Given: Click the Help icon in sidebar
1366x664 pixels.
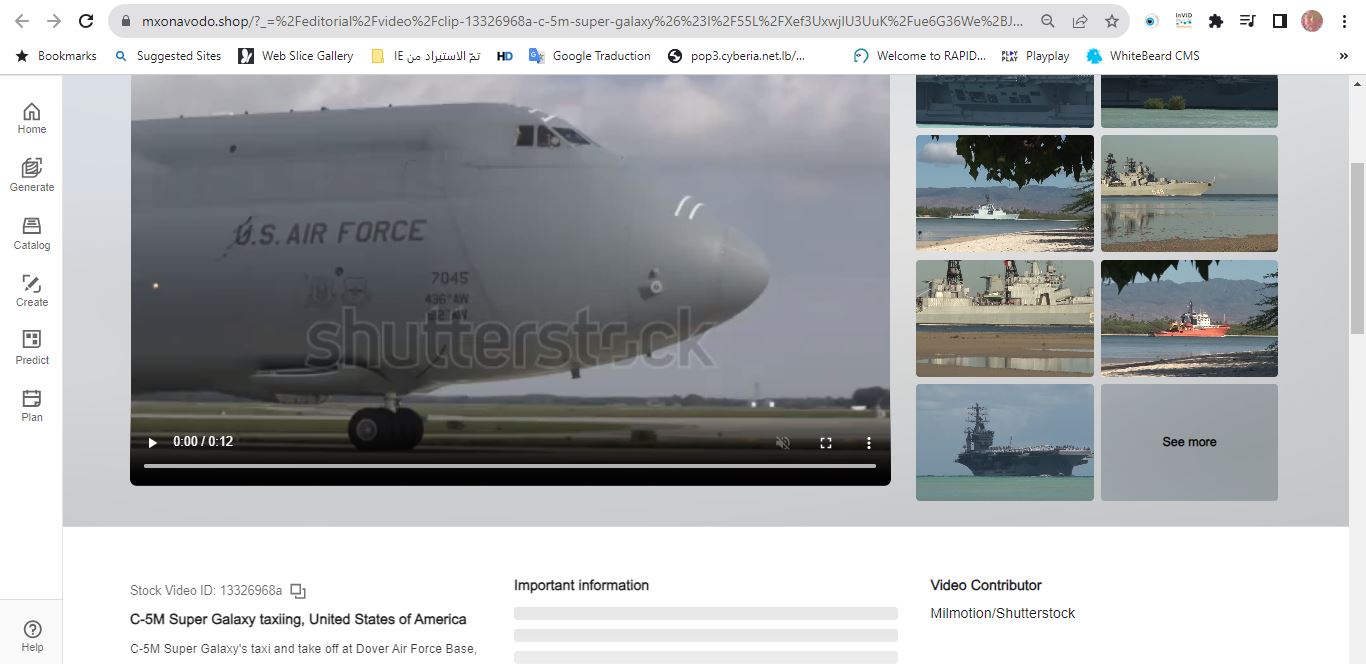Looking at the screenshot, I should (x=32, y=634).
